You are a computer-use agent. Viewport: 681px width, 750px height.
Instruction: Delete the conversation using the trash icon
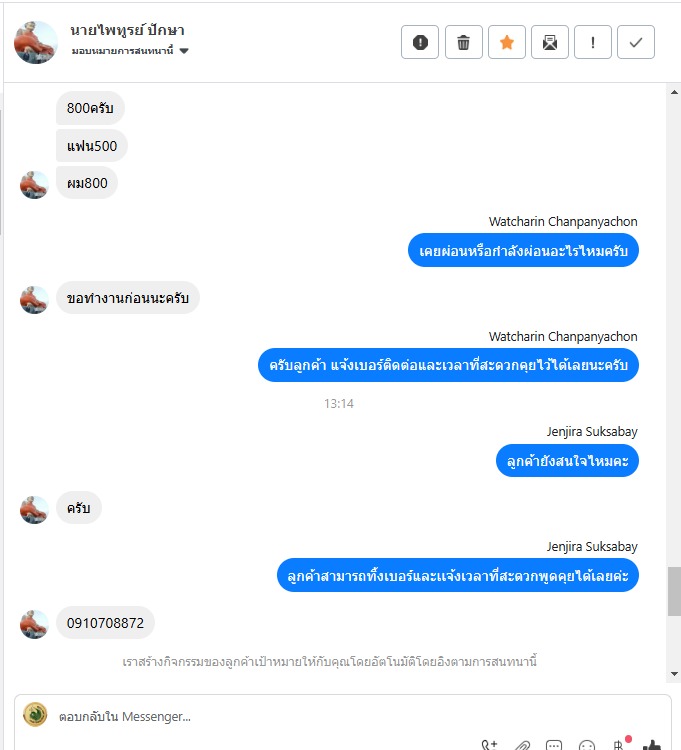[463, 43]
